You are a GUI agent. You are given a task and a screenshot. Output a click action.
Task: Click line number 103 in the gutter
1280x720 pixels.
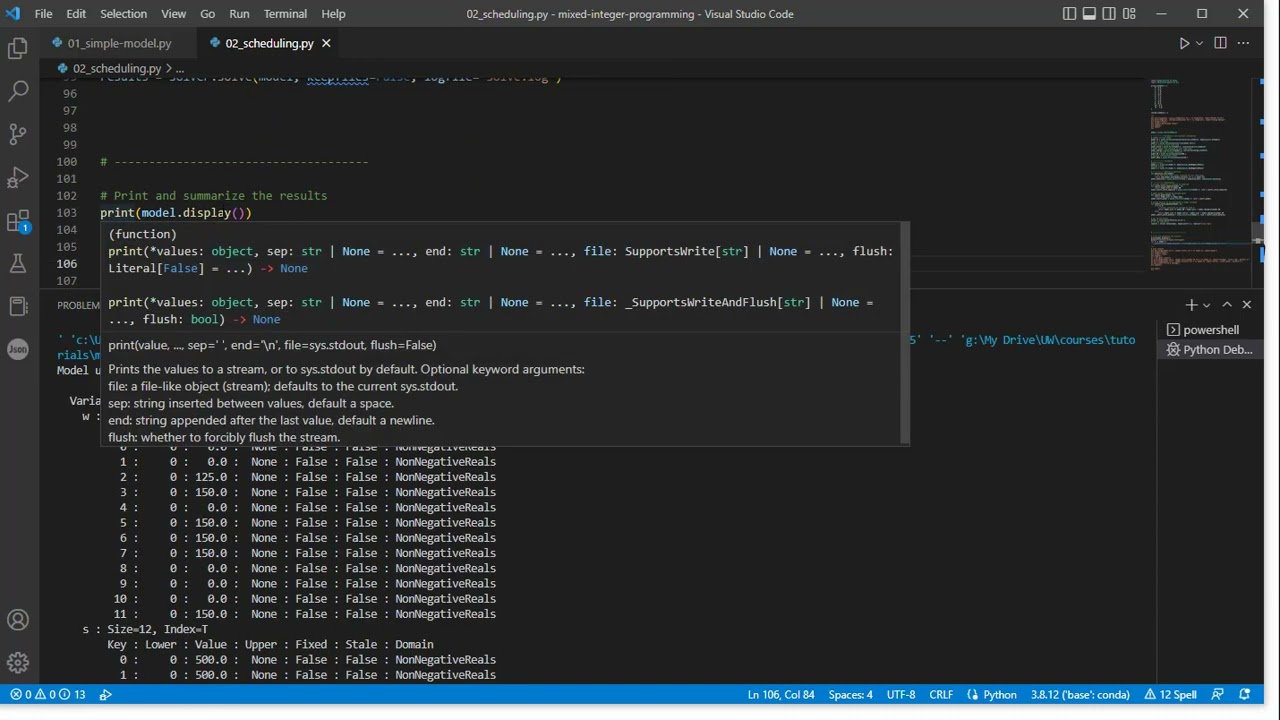click(67, 213)
